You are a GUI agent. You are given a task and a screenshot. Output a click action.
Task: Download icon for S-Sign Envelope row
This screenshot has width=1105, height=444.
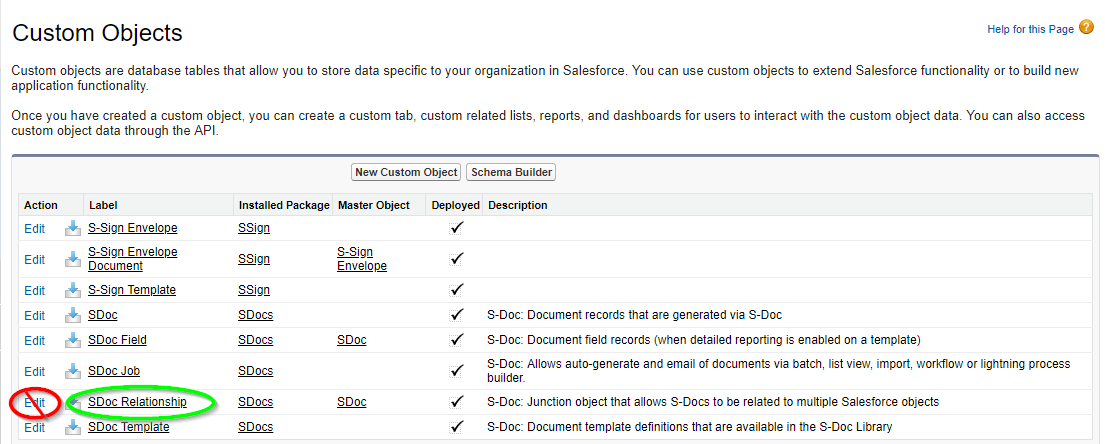(73, 228)
